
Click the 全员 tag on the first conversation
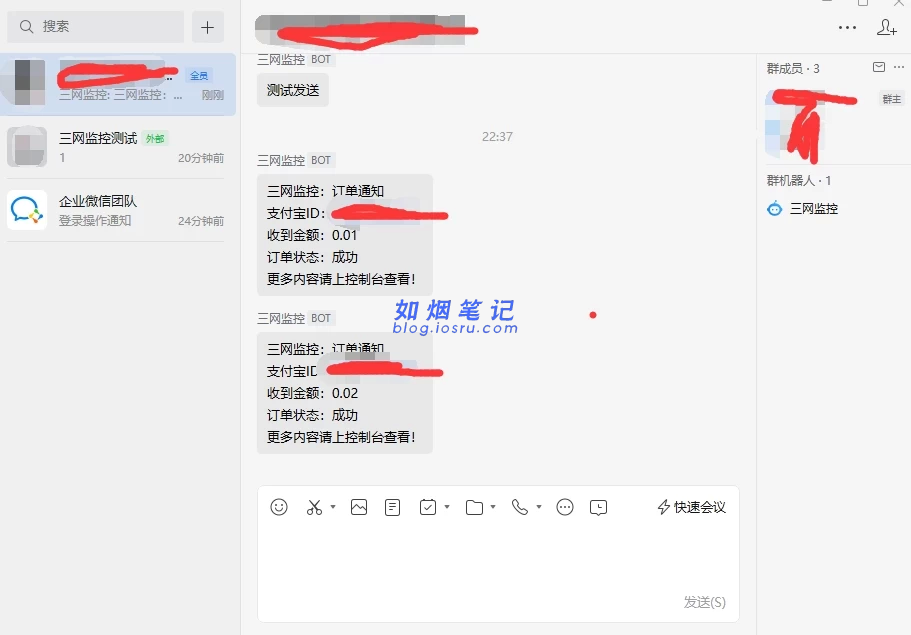tap(199, 76)
